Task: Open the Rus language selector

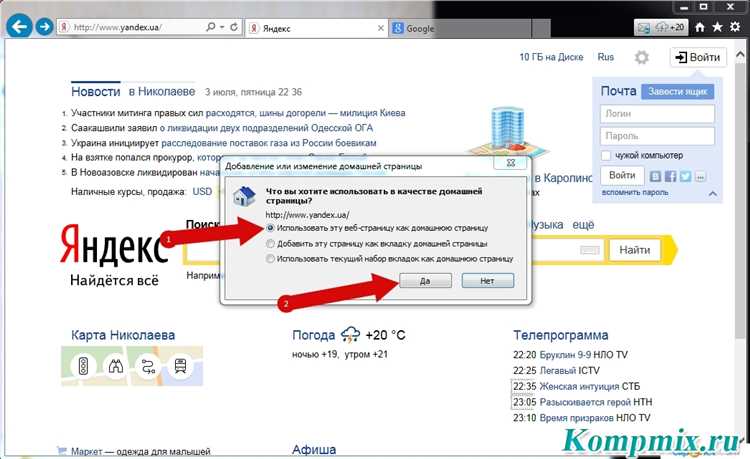Action: (x=606, y=57)
